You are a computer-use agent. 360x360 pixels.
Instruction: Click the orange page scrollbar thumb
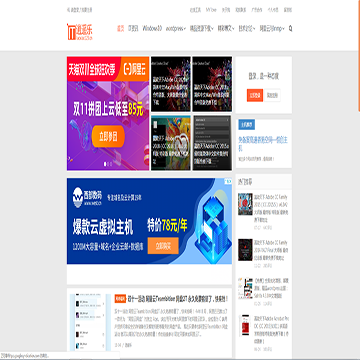click(359, 56)
